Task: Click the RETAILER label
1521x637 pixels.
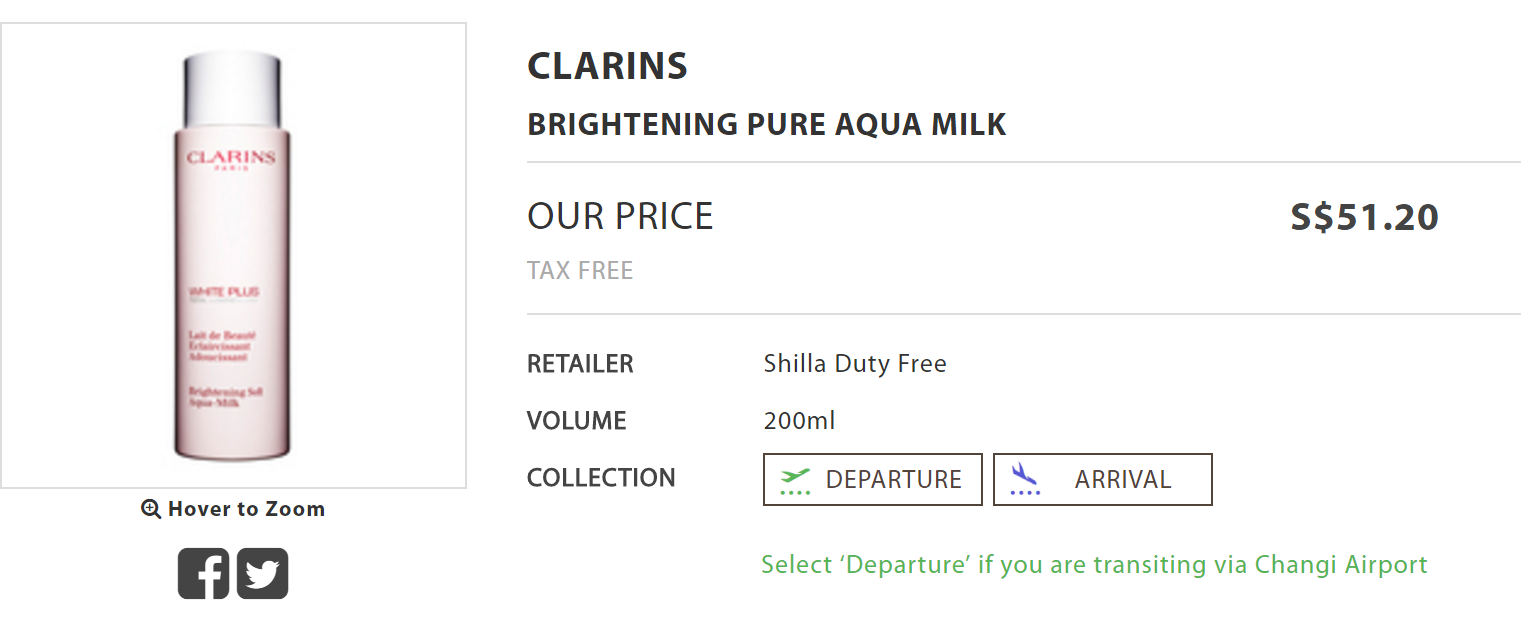Action: point(580,364)
